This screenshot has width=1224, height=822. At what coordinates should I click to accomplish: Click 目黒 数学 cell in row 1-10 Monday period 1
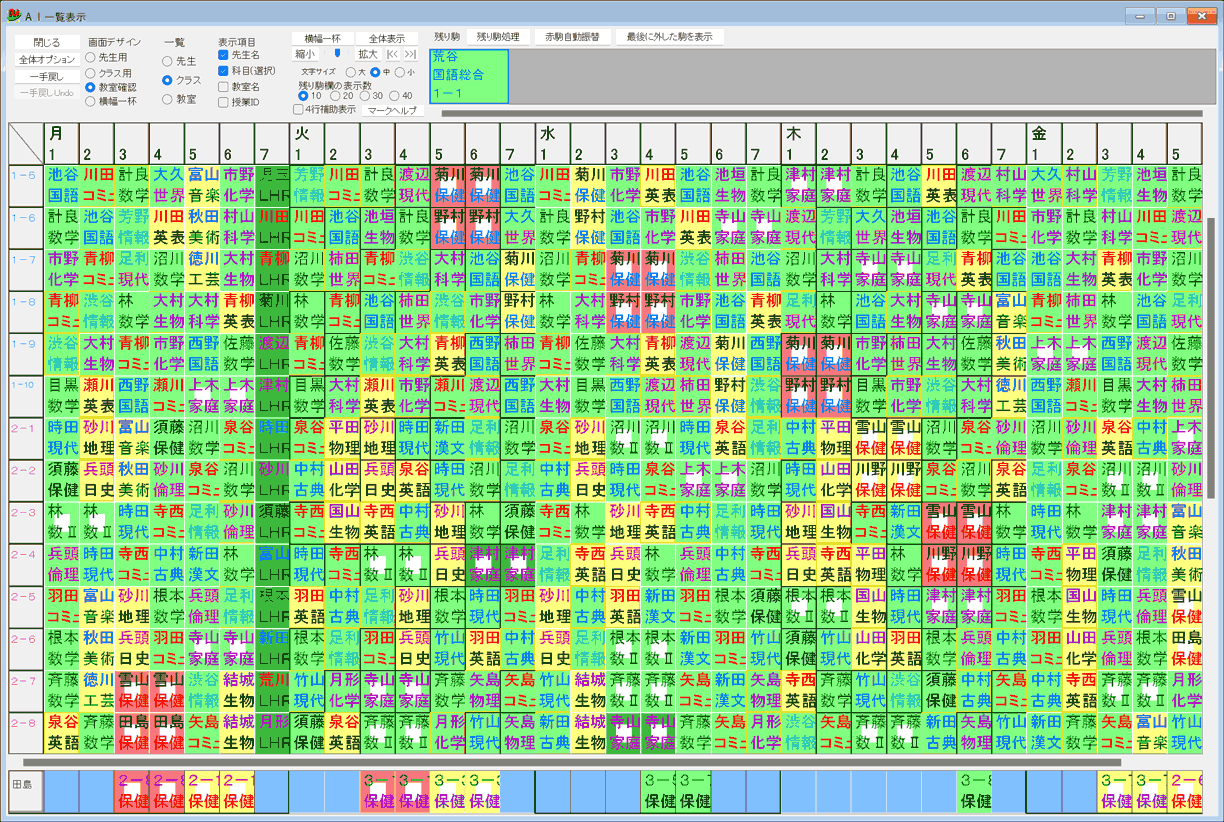click(62, 396)
